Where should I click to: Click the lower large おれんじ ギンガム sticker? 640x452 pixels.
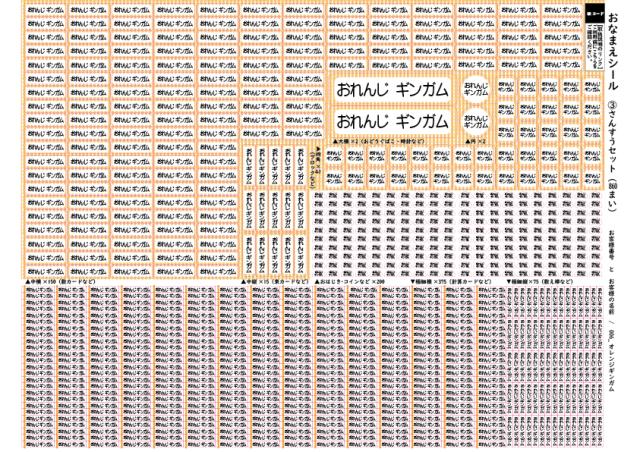click(x=392, y=121)
